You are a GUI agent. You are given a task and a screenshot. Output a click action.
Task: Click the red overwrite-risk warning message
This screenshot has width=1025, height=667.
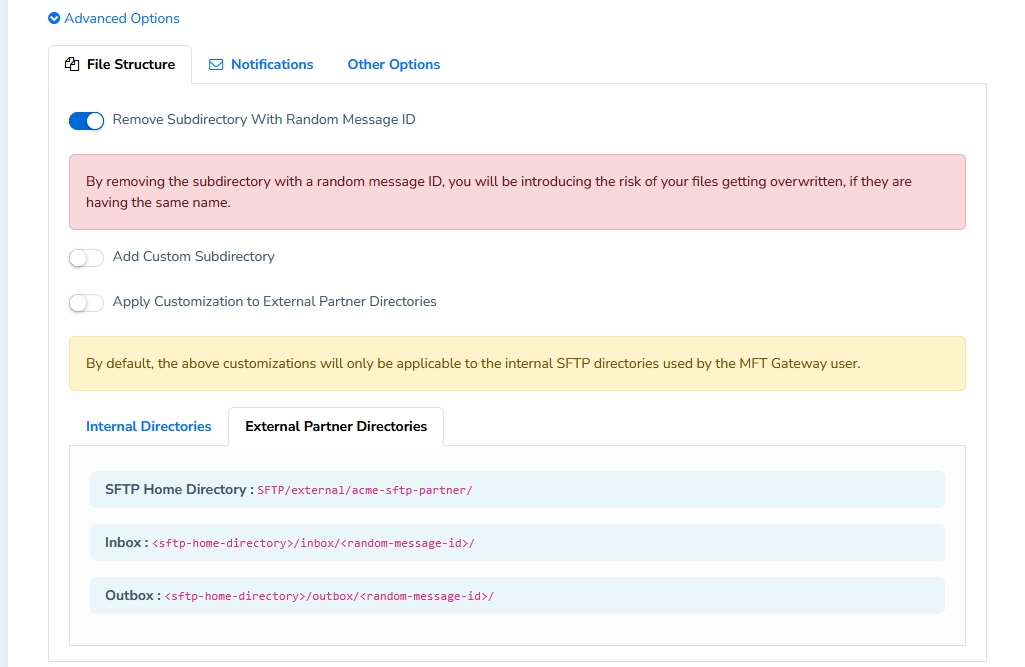pos(517,192)
